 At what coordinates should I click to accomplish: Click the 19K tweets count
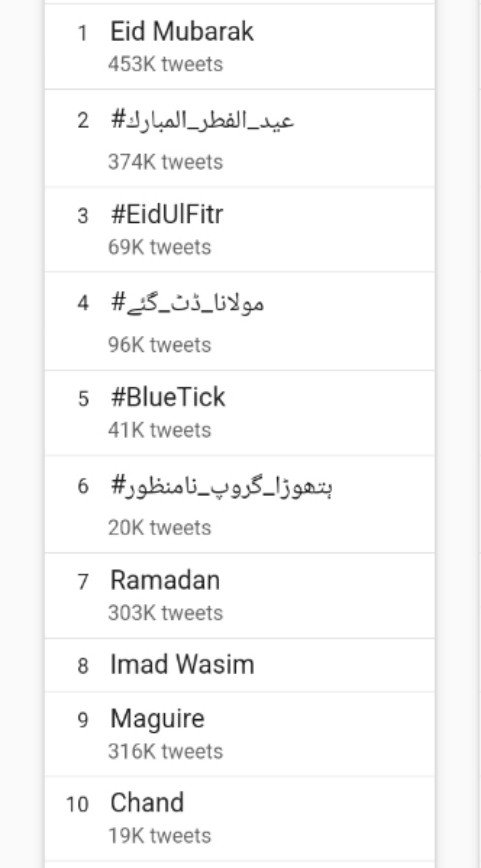pos(159,835)
